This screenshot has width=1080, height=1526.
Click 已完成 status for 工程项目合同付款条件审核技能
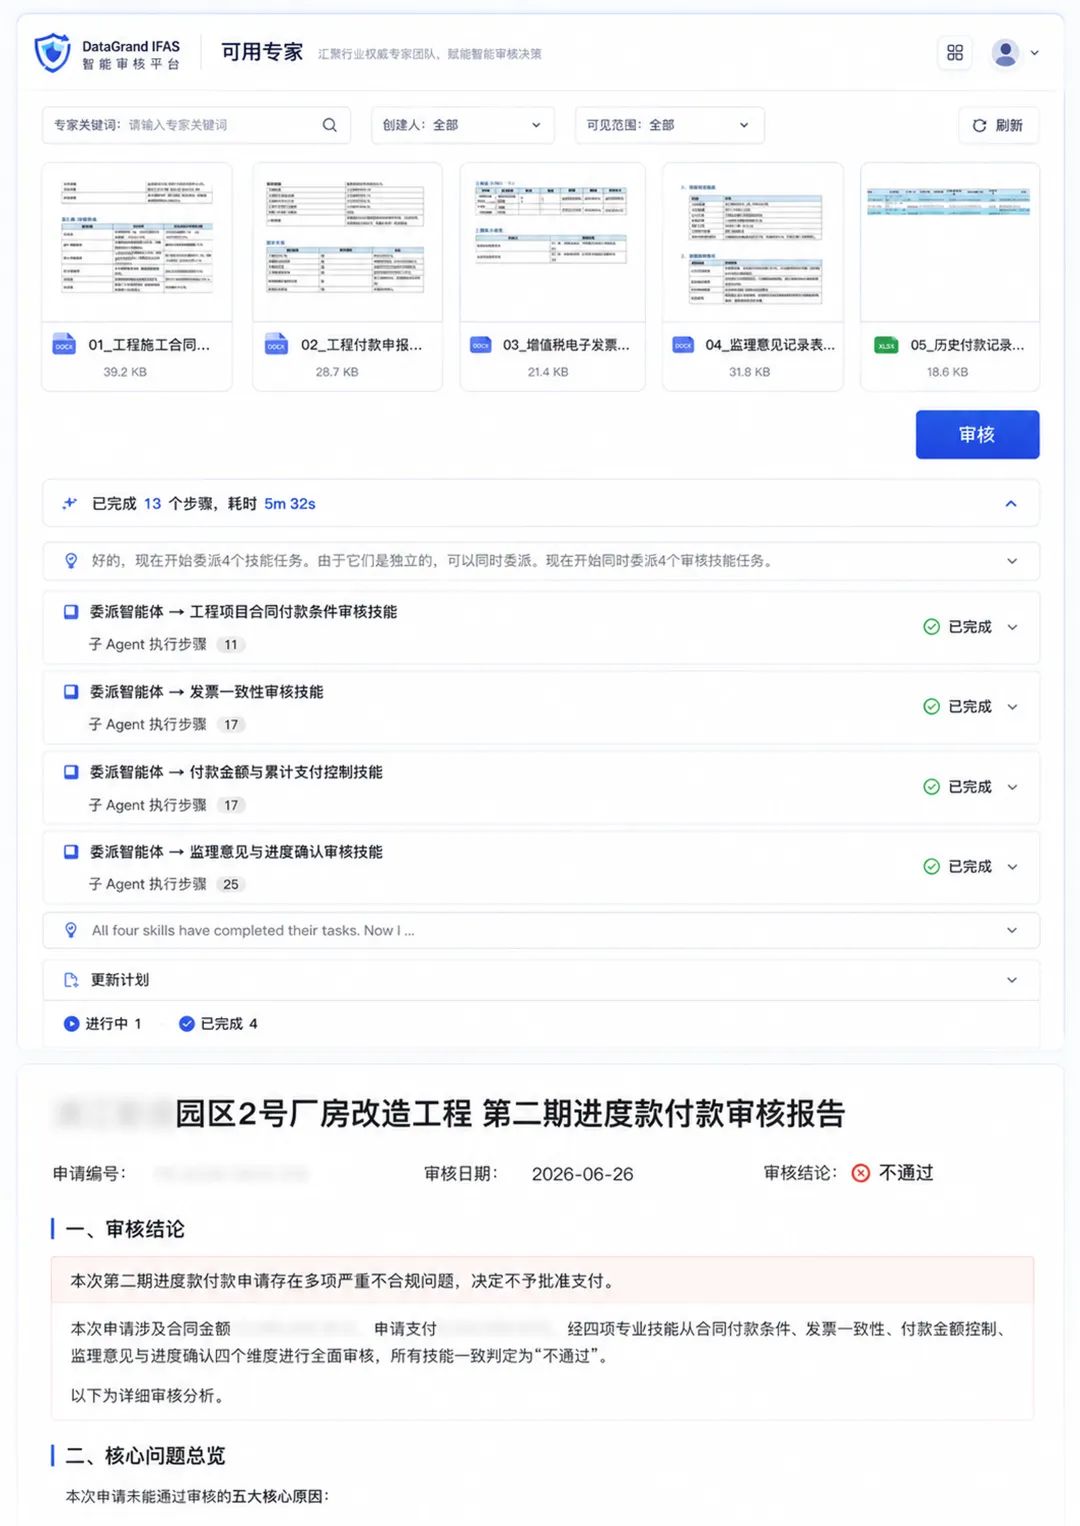point(957,627)
